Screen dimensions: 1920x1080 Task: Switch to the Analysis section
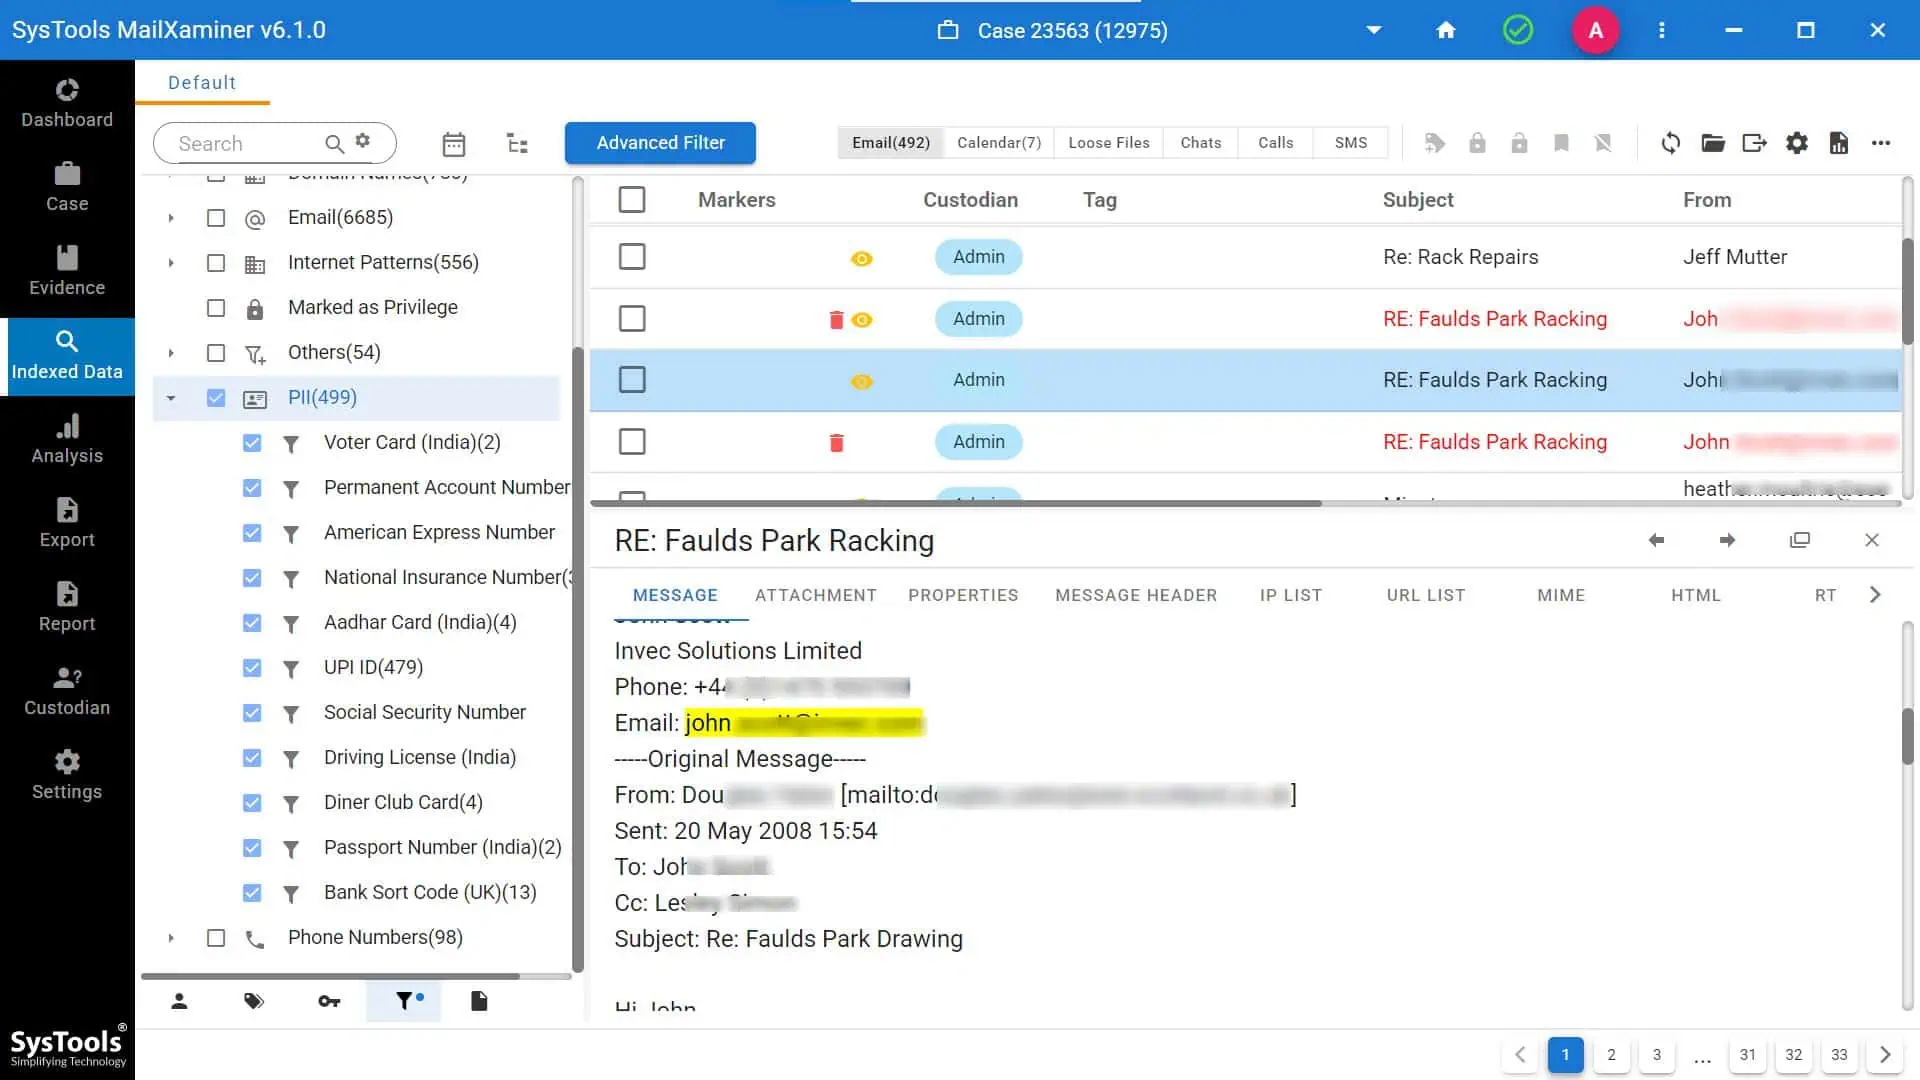coord(67,438)
